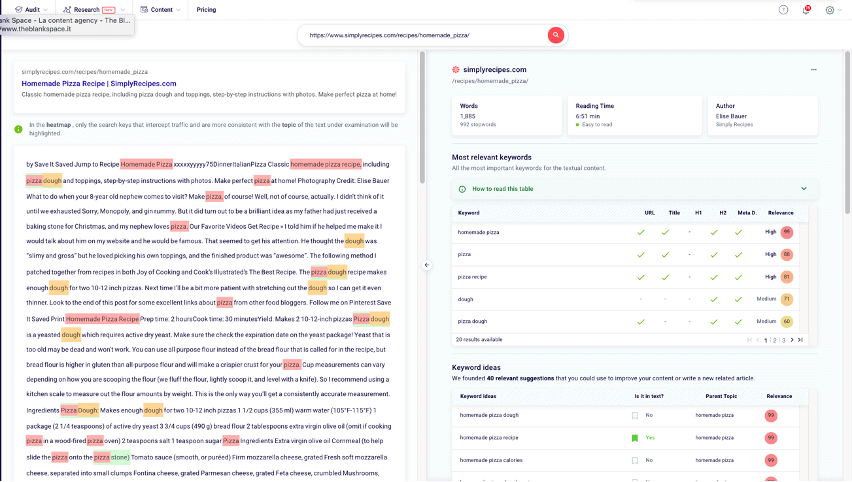Toggle bookmark for homemade pizza calories
852x482 pixels.
click(635, 460)
